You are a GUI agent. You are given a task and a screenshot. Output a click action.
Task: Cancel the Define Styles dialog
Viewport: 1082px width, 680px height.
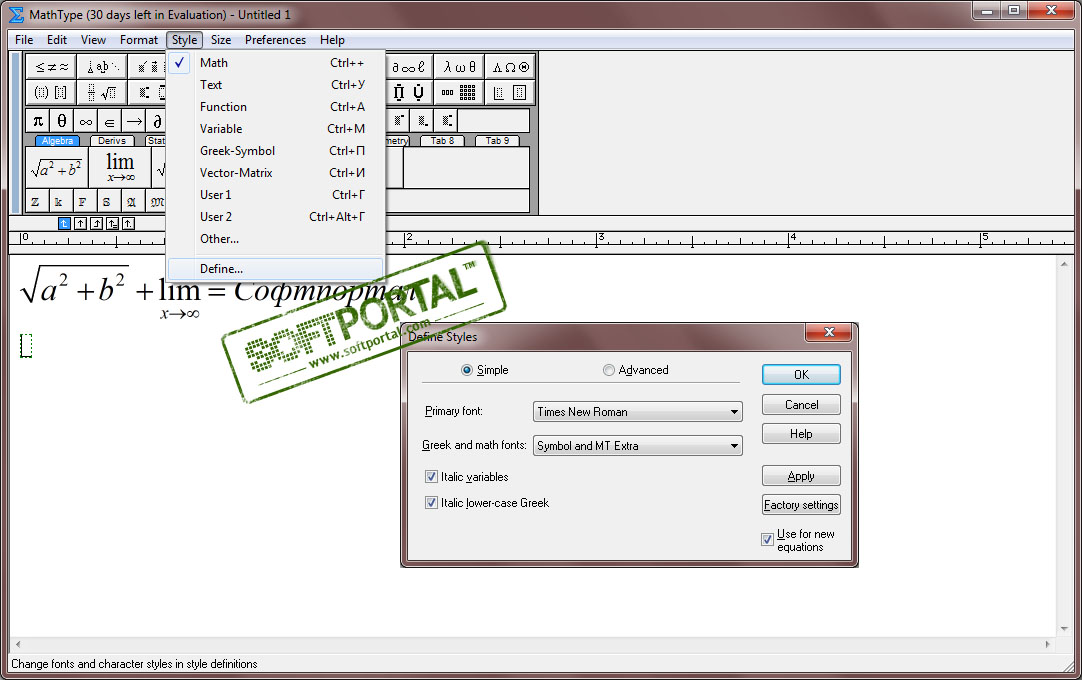pos(801,405)
